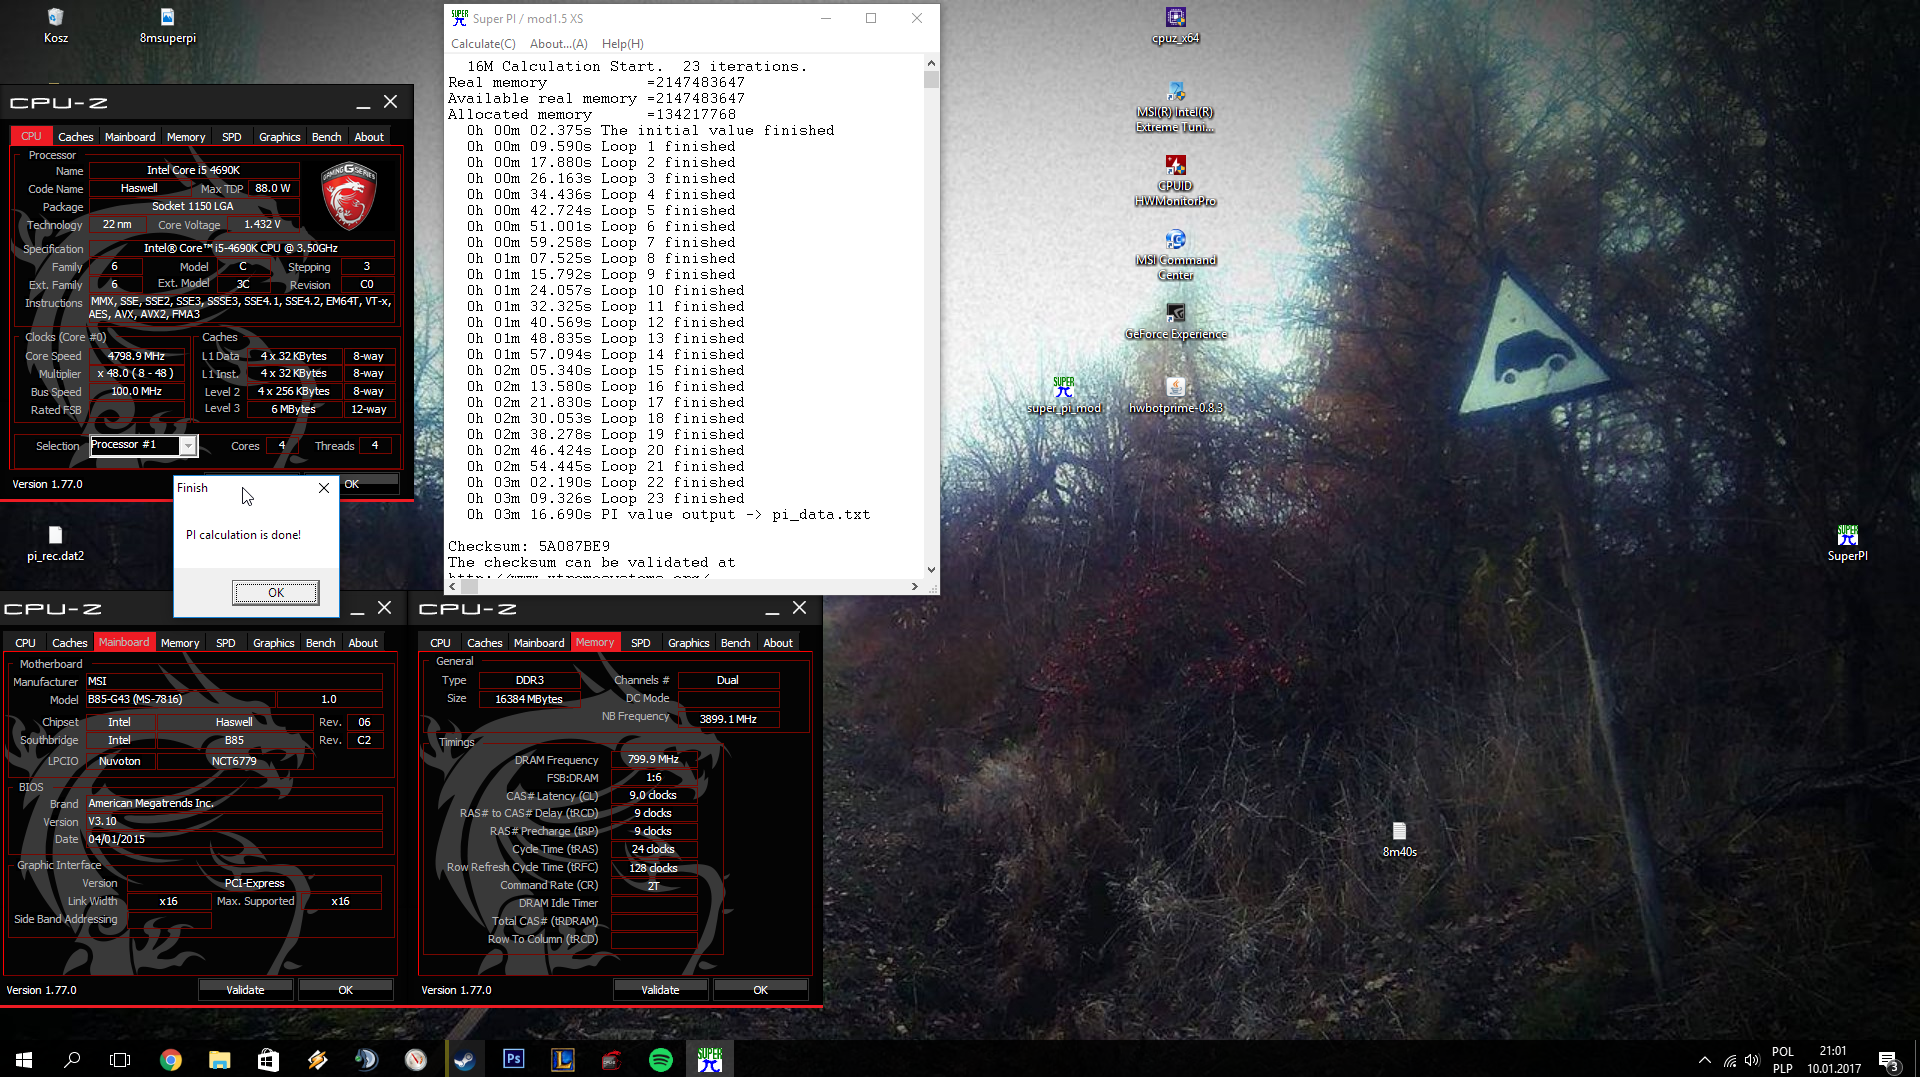Open the SuperPI desktop shortcut
This screenshot has width=1920, height=1077.
(x=1847, y=543)
